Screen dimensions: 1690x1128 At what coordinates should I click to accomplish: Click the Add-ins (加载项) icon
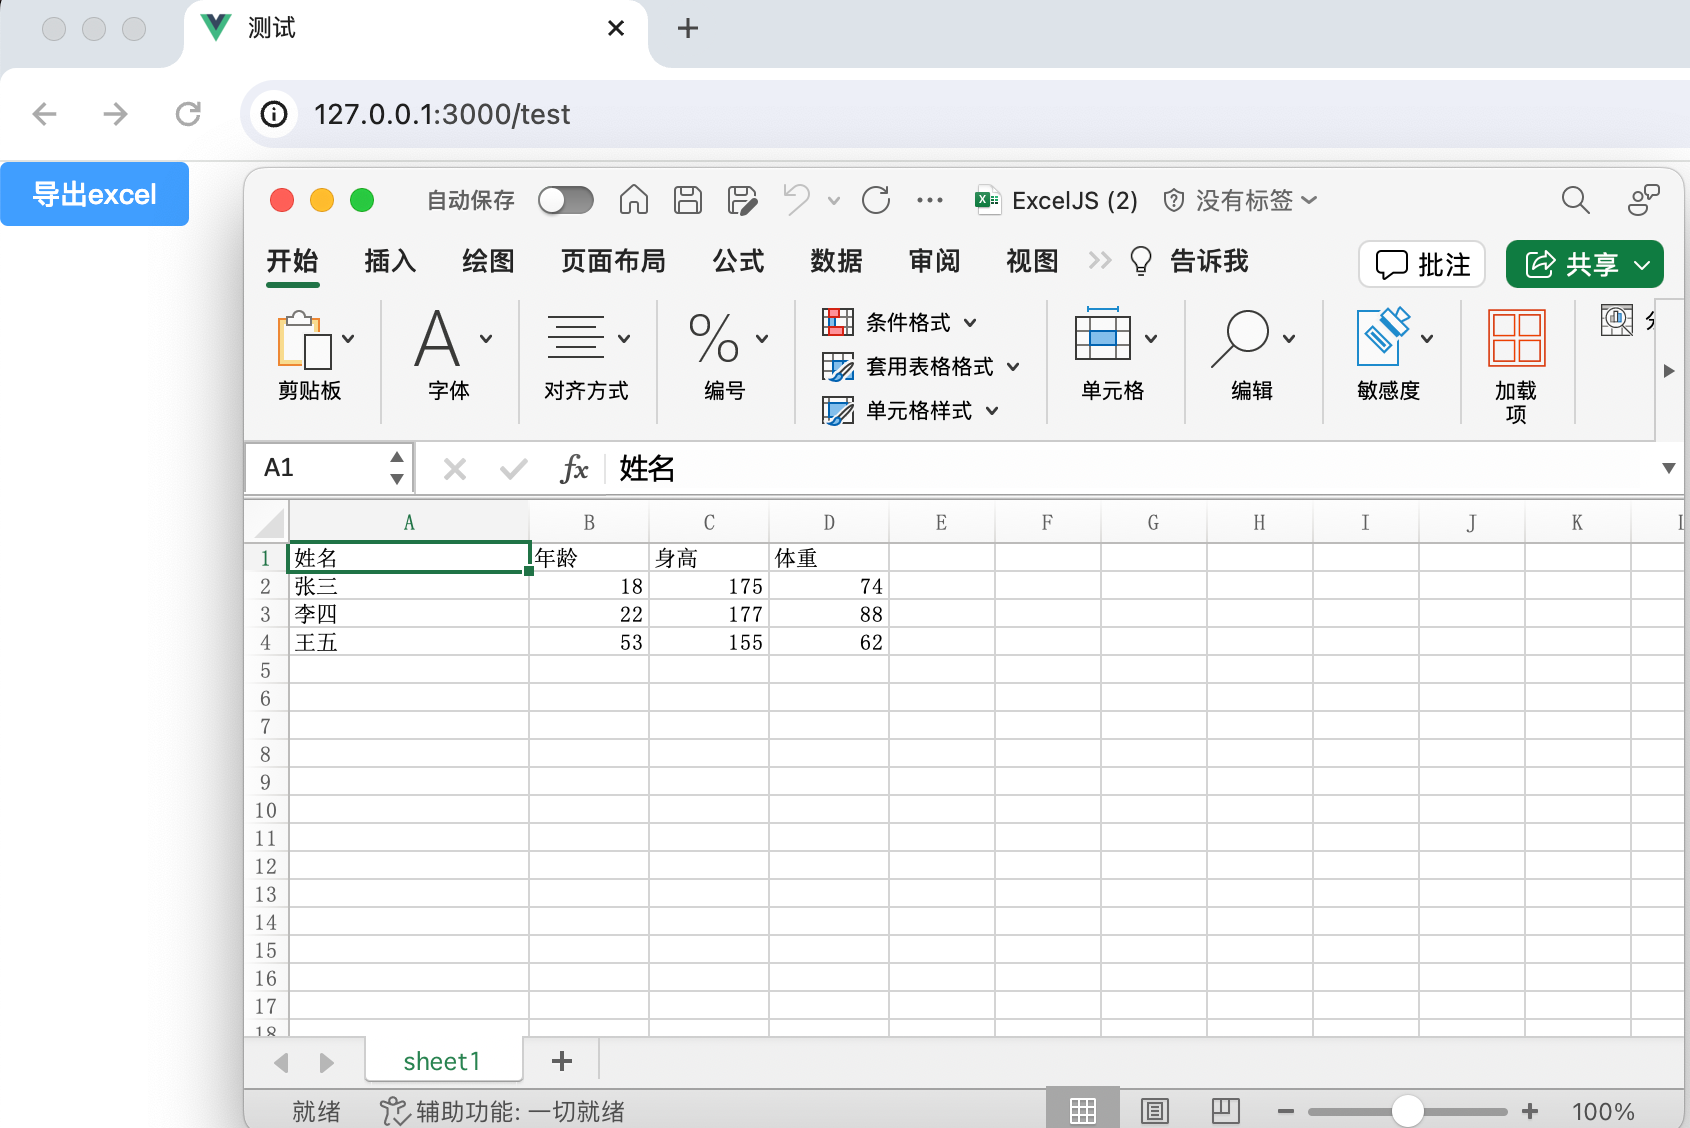tap(1516, 338)
